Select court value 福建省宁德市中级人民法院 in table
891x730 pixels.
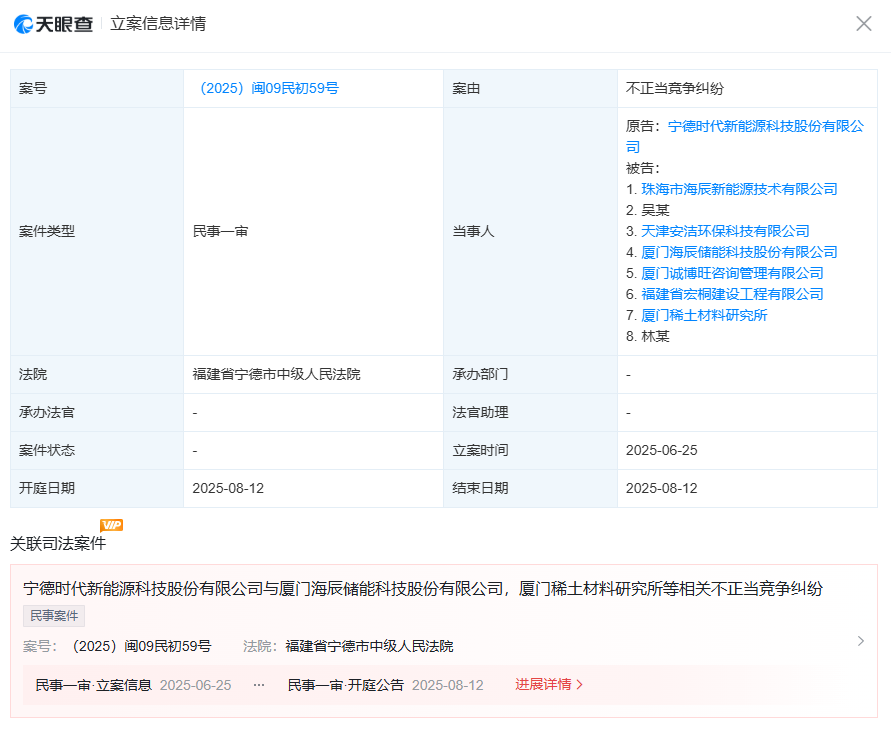(276, 374)
